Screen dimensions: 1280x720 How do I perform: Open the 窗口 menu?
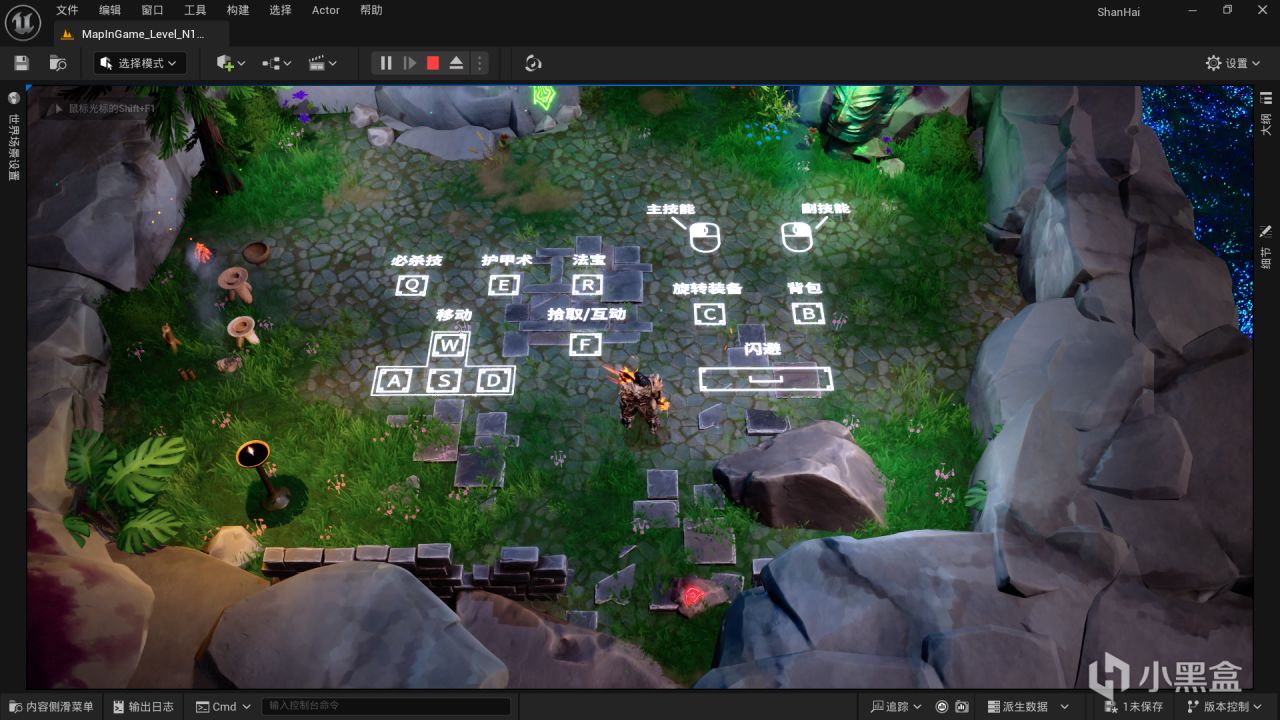coord(152,10)
